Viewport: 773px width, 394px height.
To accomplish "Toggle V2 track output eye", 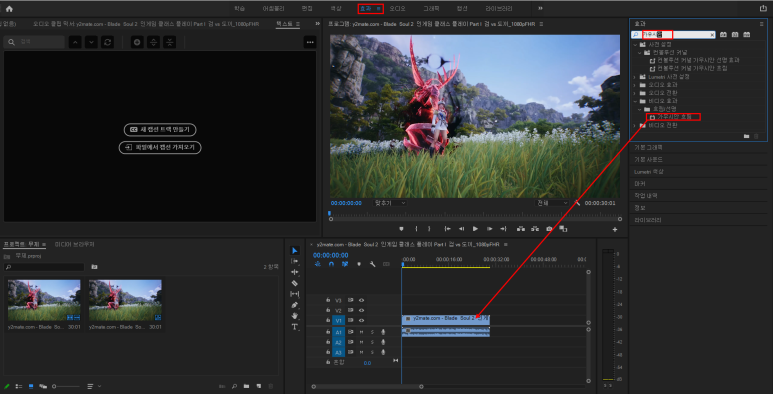I will (361, 310).
